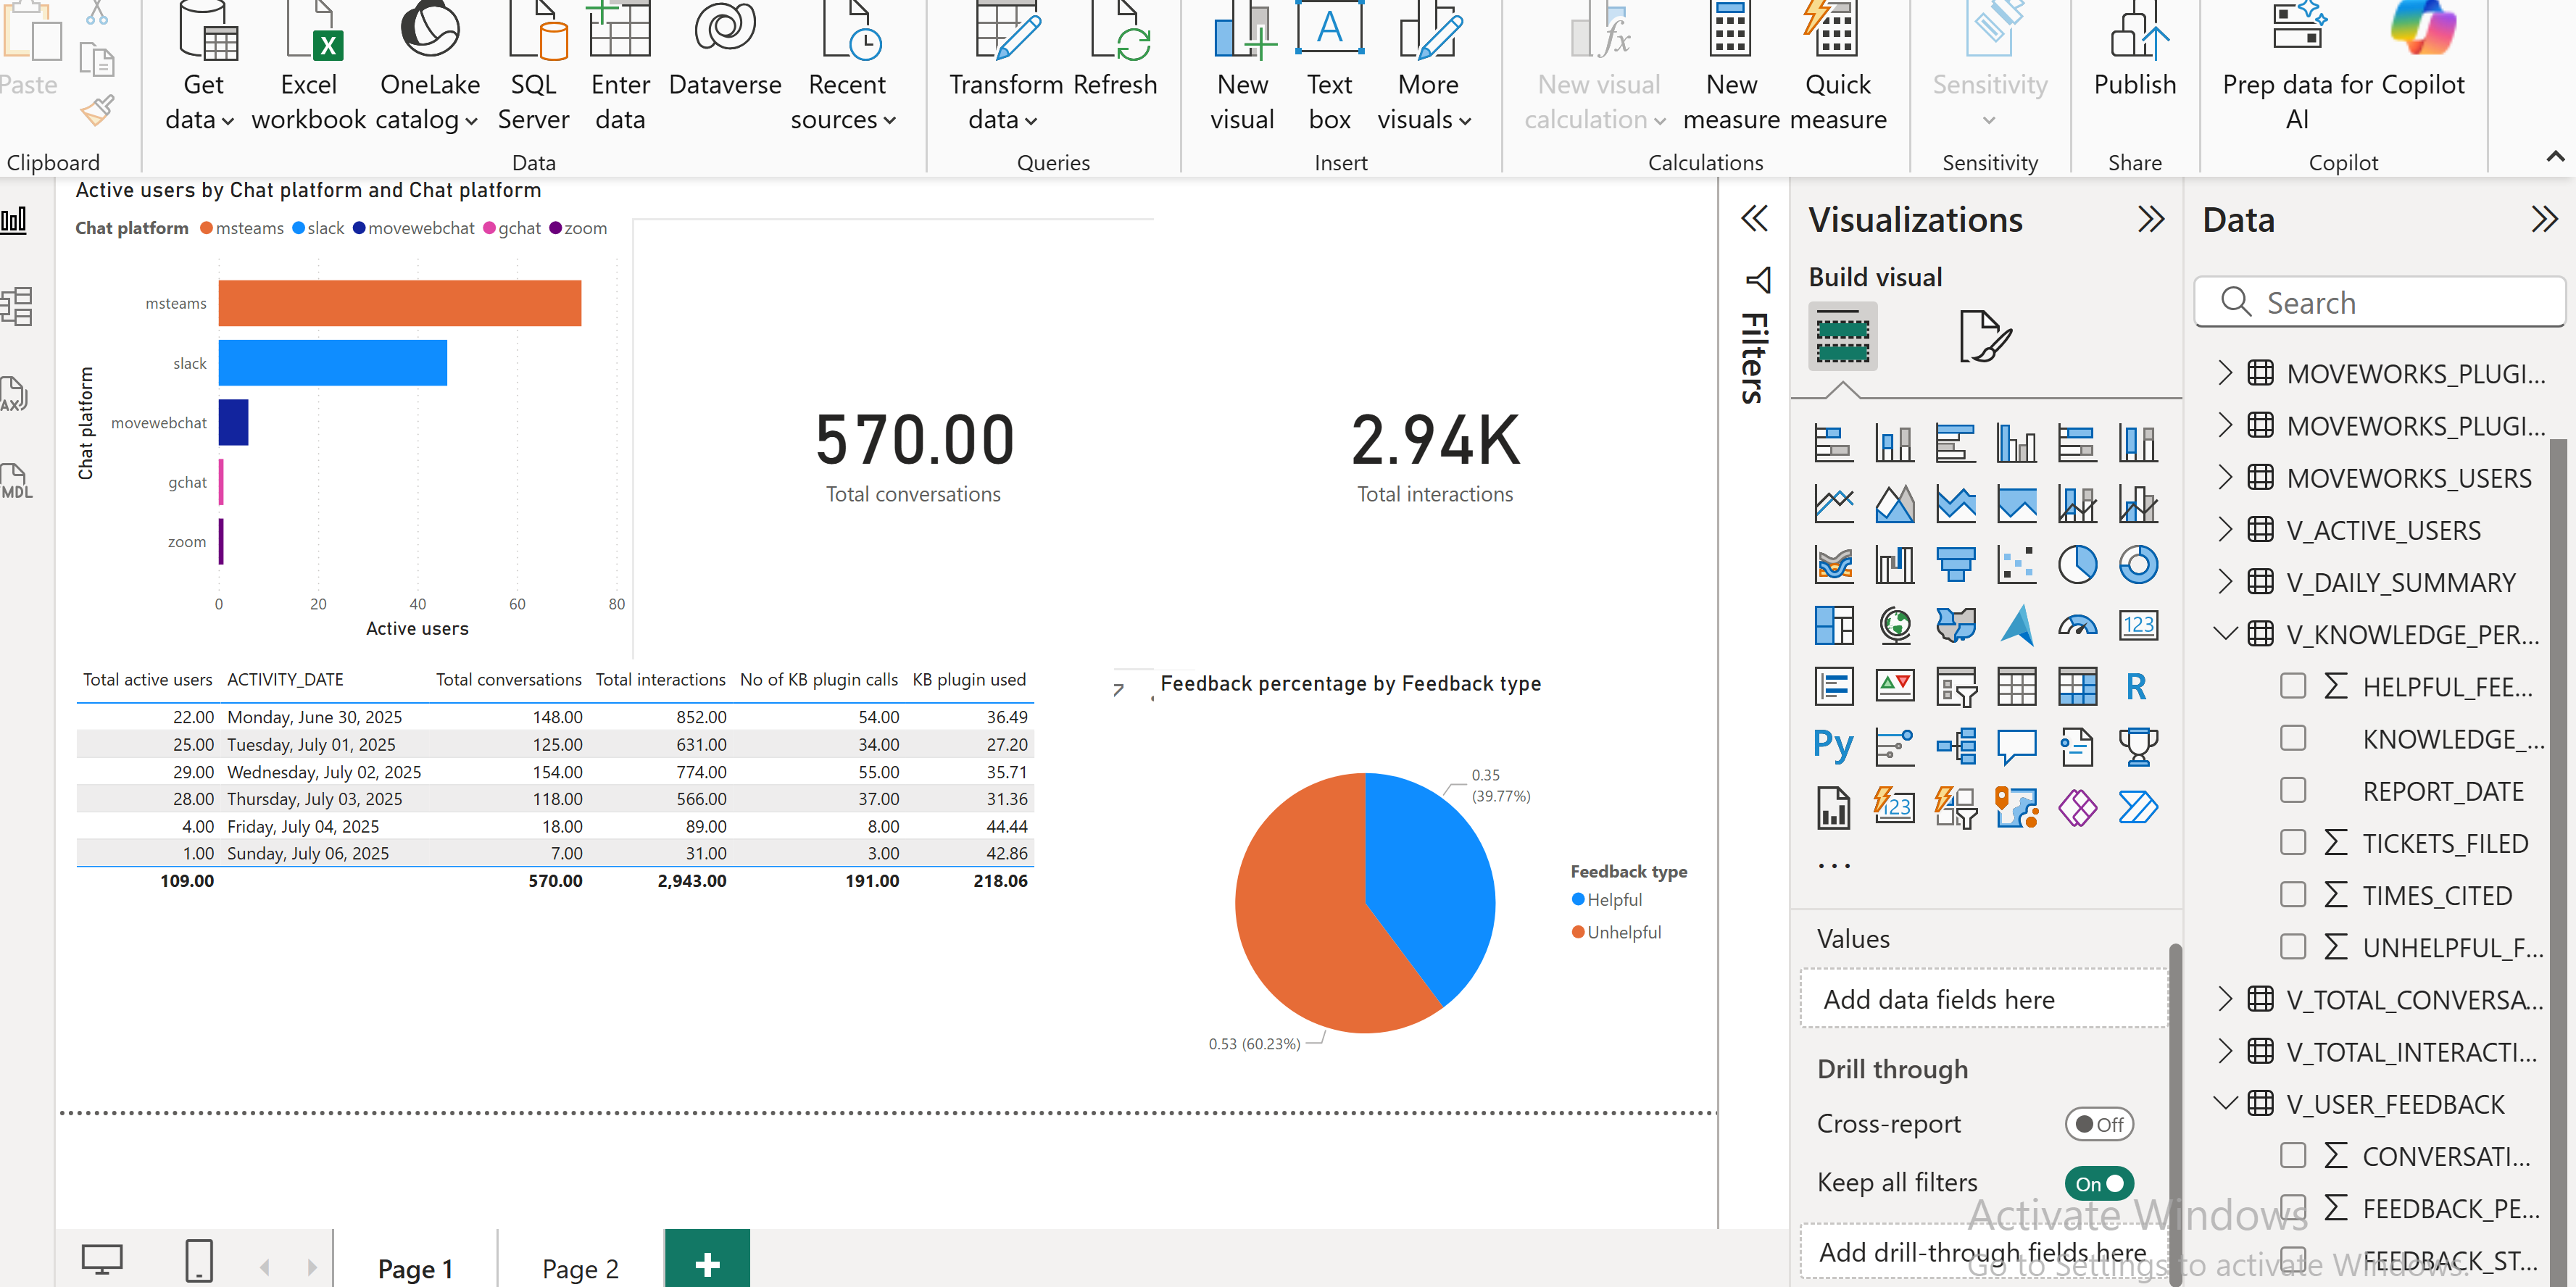
Task: Click the Data pane Search field
Action: [x=2380, y=302]
